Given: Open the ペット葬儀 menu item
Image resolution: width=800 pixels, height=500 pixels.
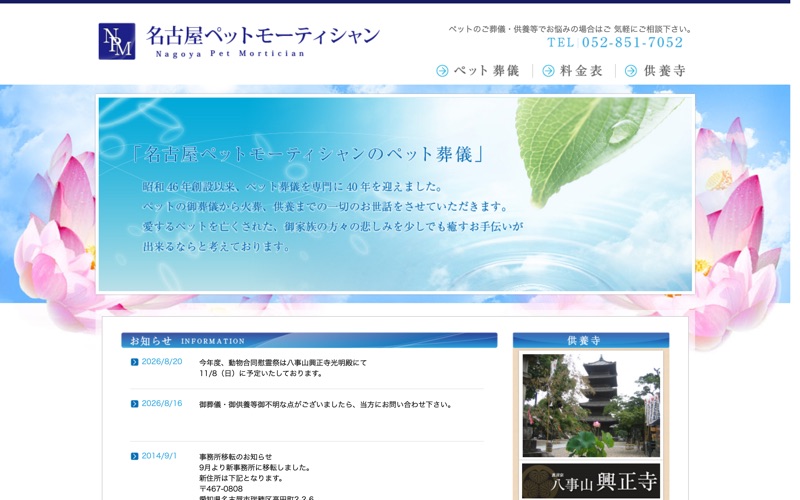Looking at the screenshot, I should [486, 71].
